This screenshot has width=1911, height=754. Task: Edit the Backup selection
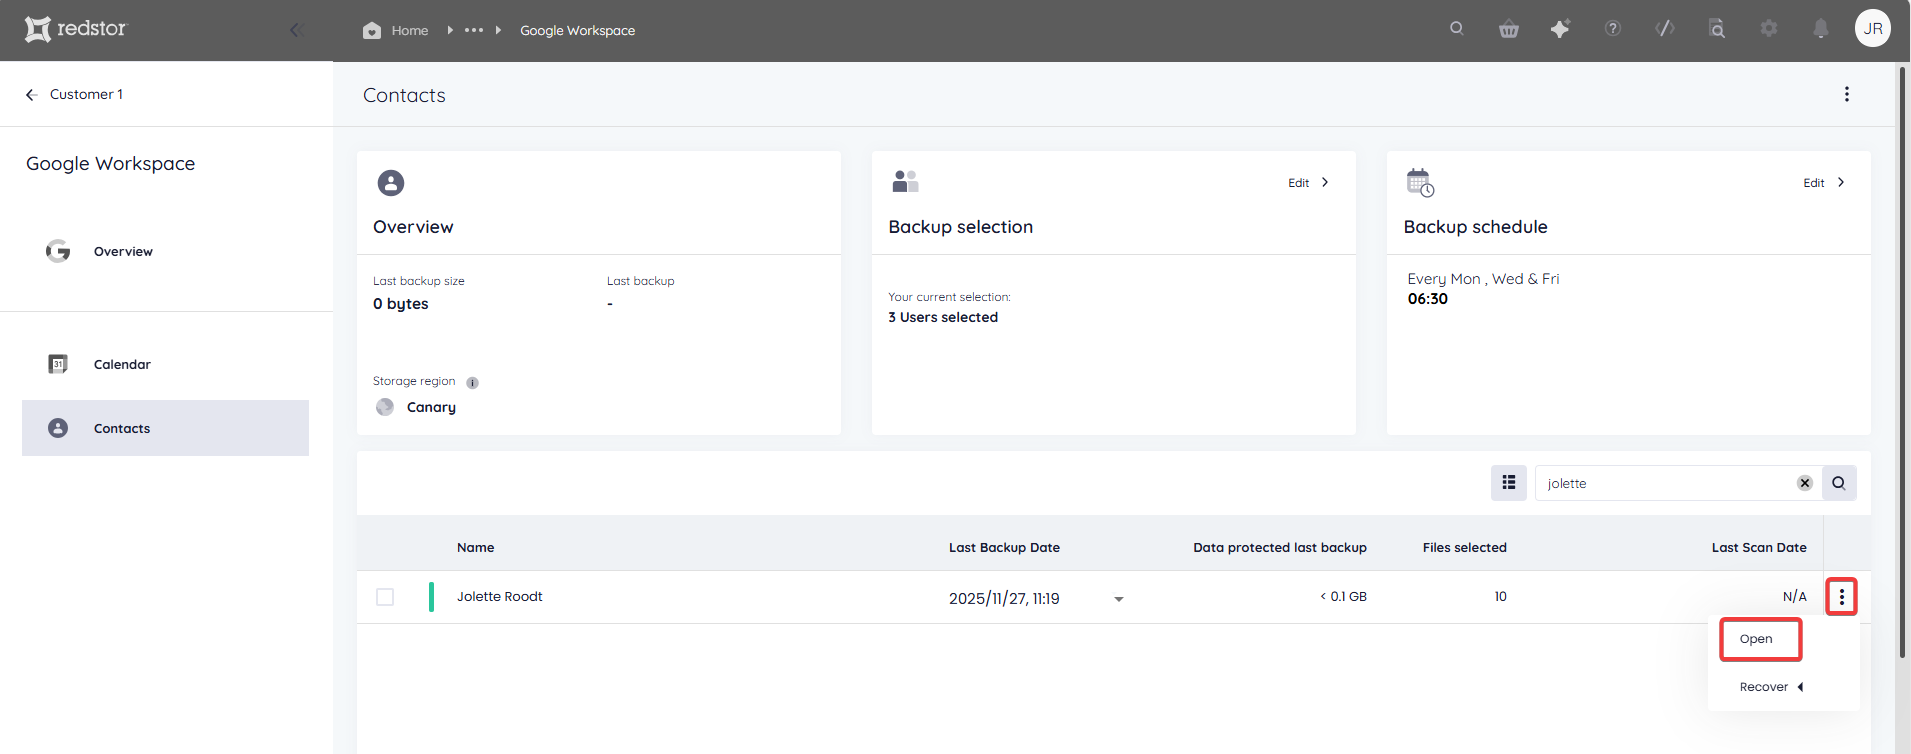pyautogui.click(x=1308, y=183)
